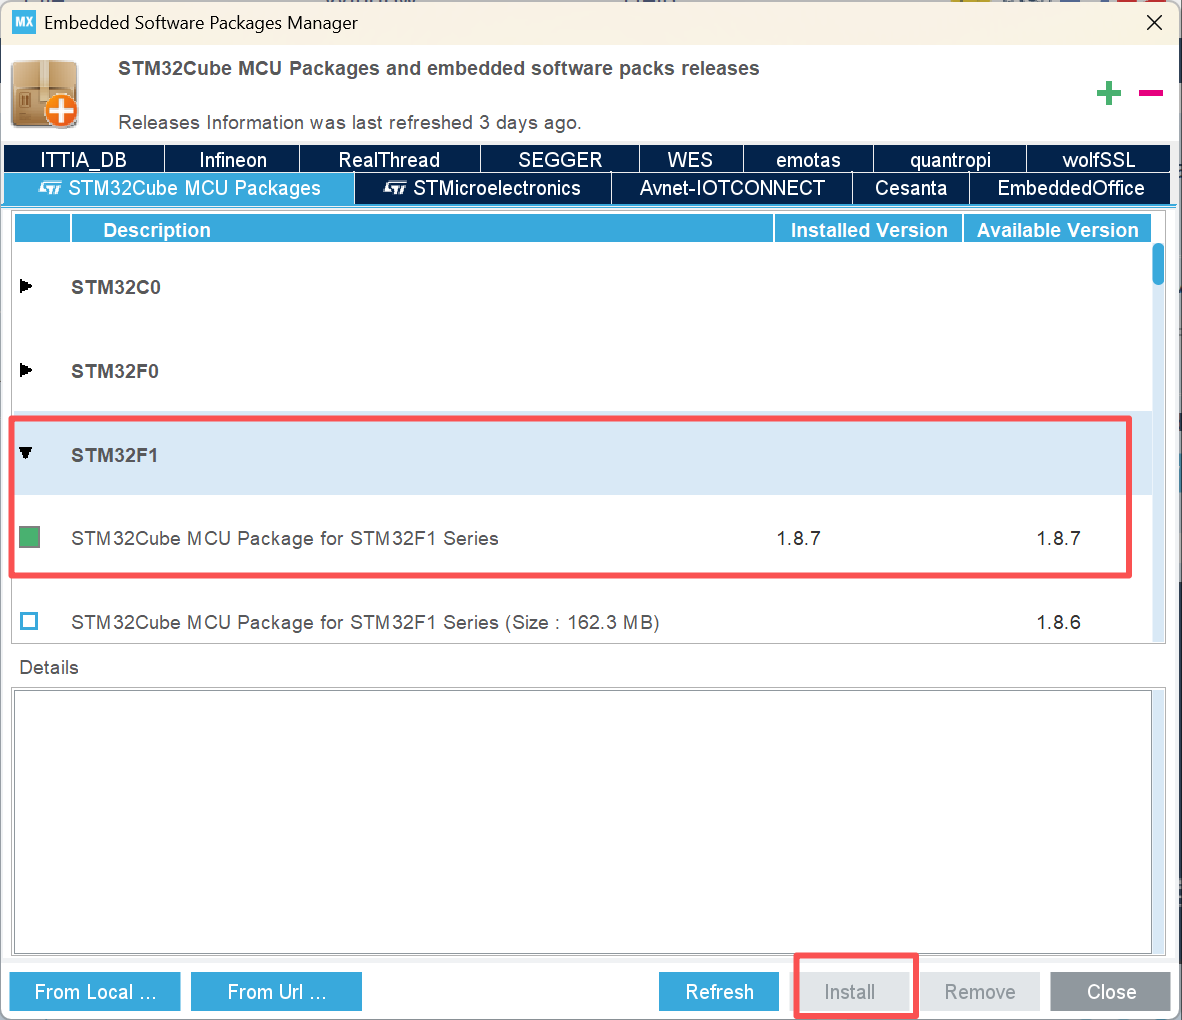This screenshot has height=1020, width=1182.
Task: Click the Refresh button
Action: (719, 991)
